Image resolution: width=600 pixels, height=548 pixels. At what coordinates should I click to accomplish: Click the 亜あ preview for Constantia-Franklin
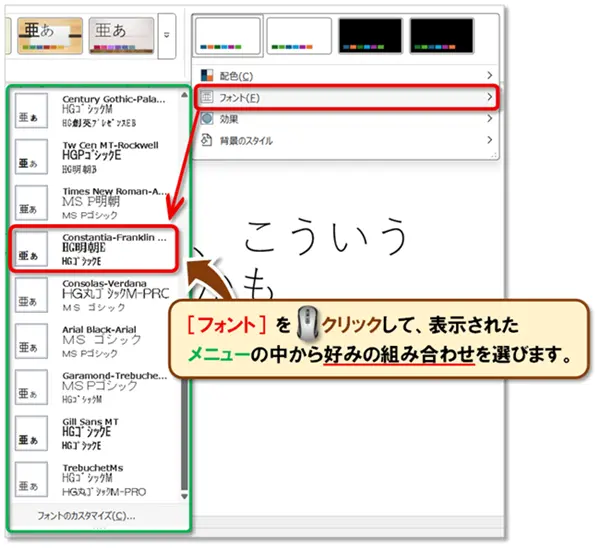[31, 249]
